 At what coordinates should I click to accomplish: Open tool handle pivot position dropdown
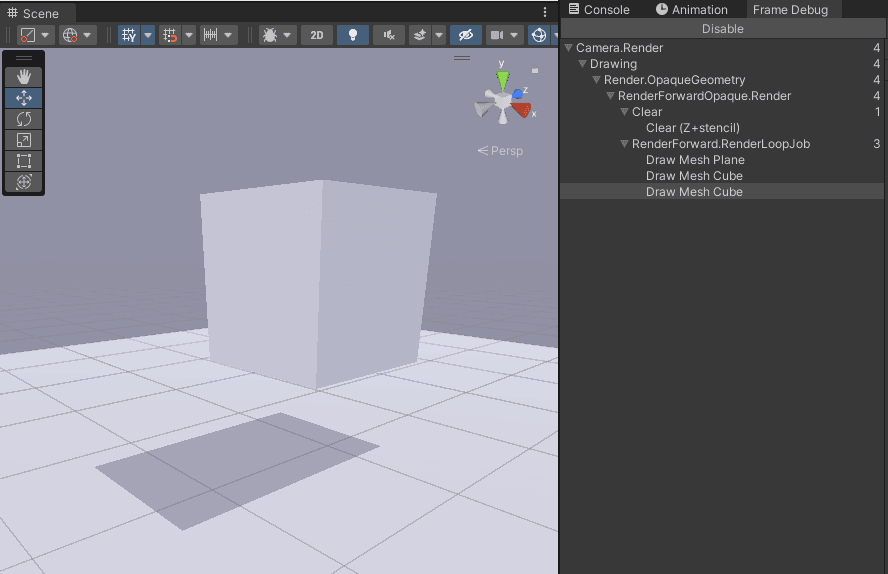click(34, 35)
